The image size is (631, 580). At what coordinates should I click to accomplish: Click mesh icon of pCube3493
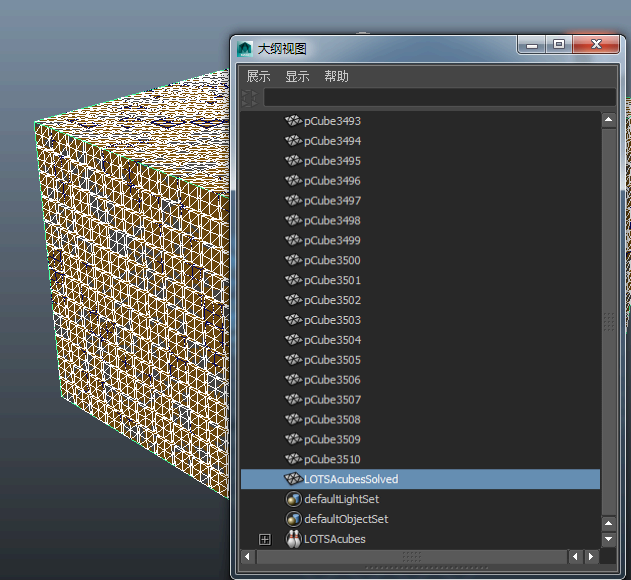293,120
